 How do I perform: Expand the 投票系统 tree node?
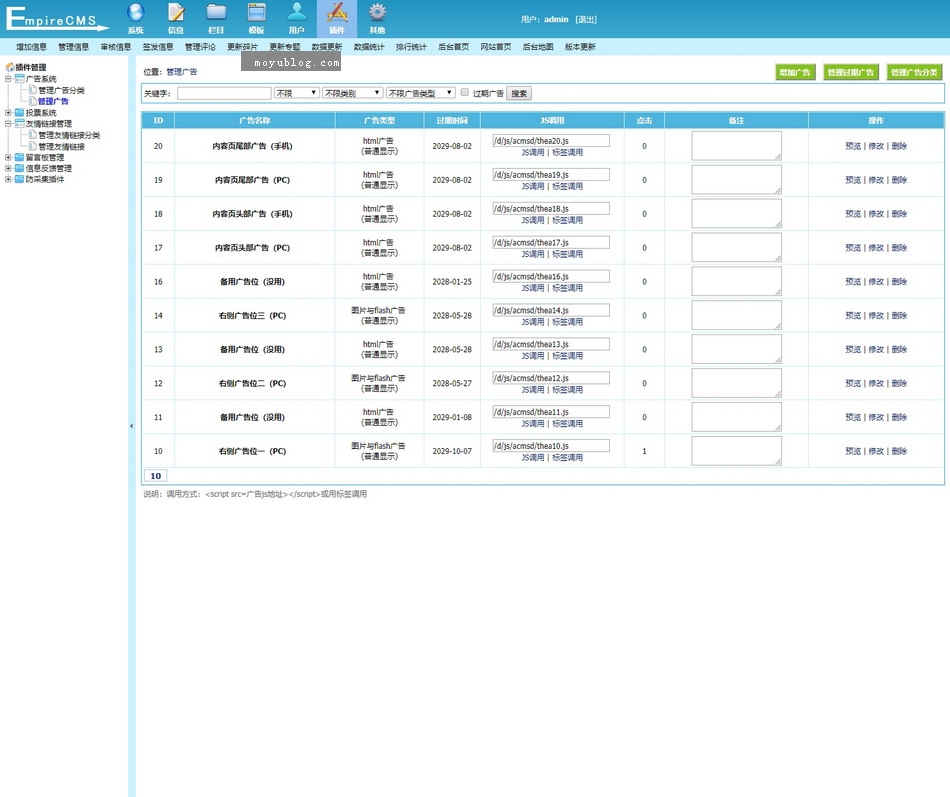[x=8, y=113]
